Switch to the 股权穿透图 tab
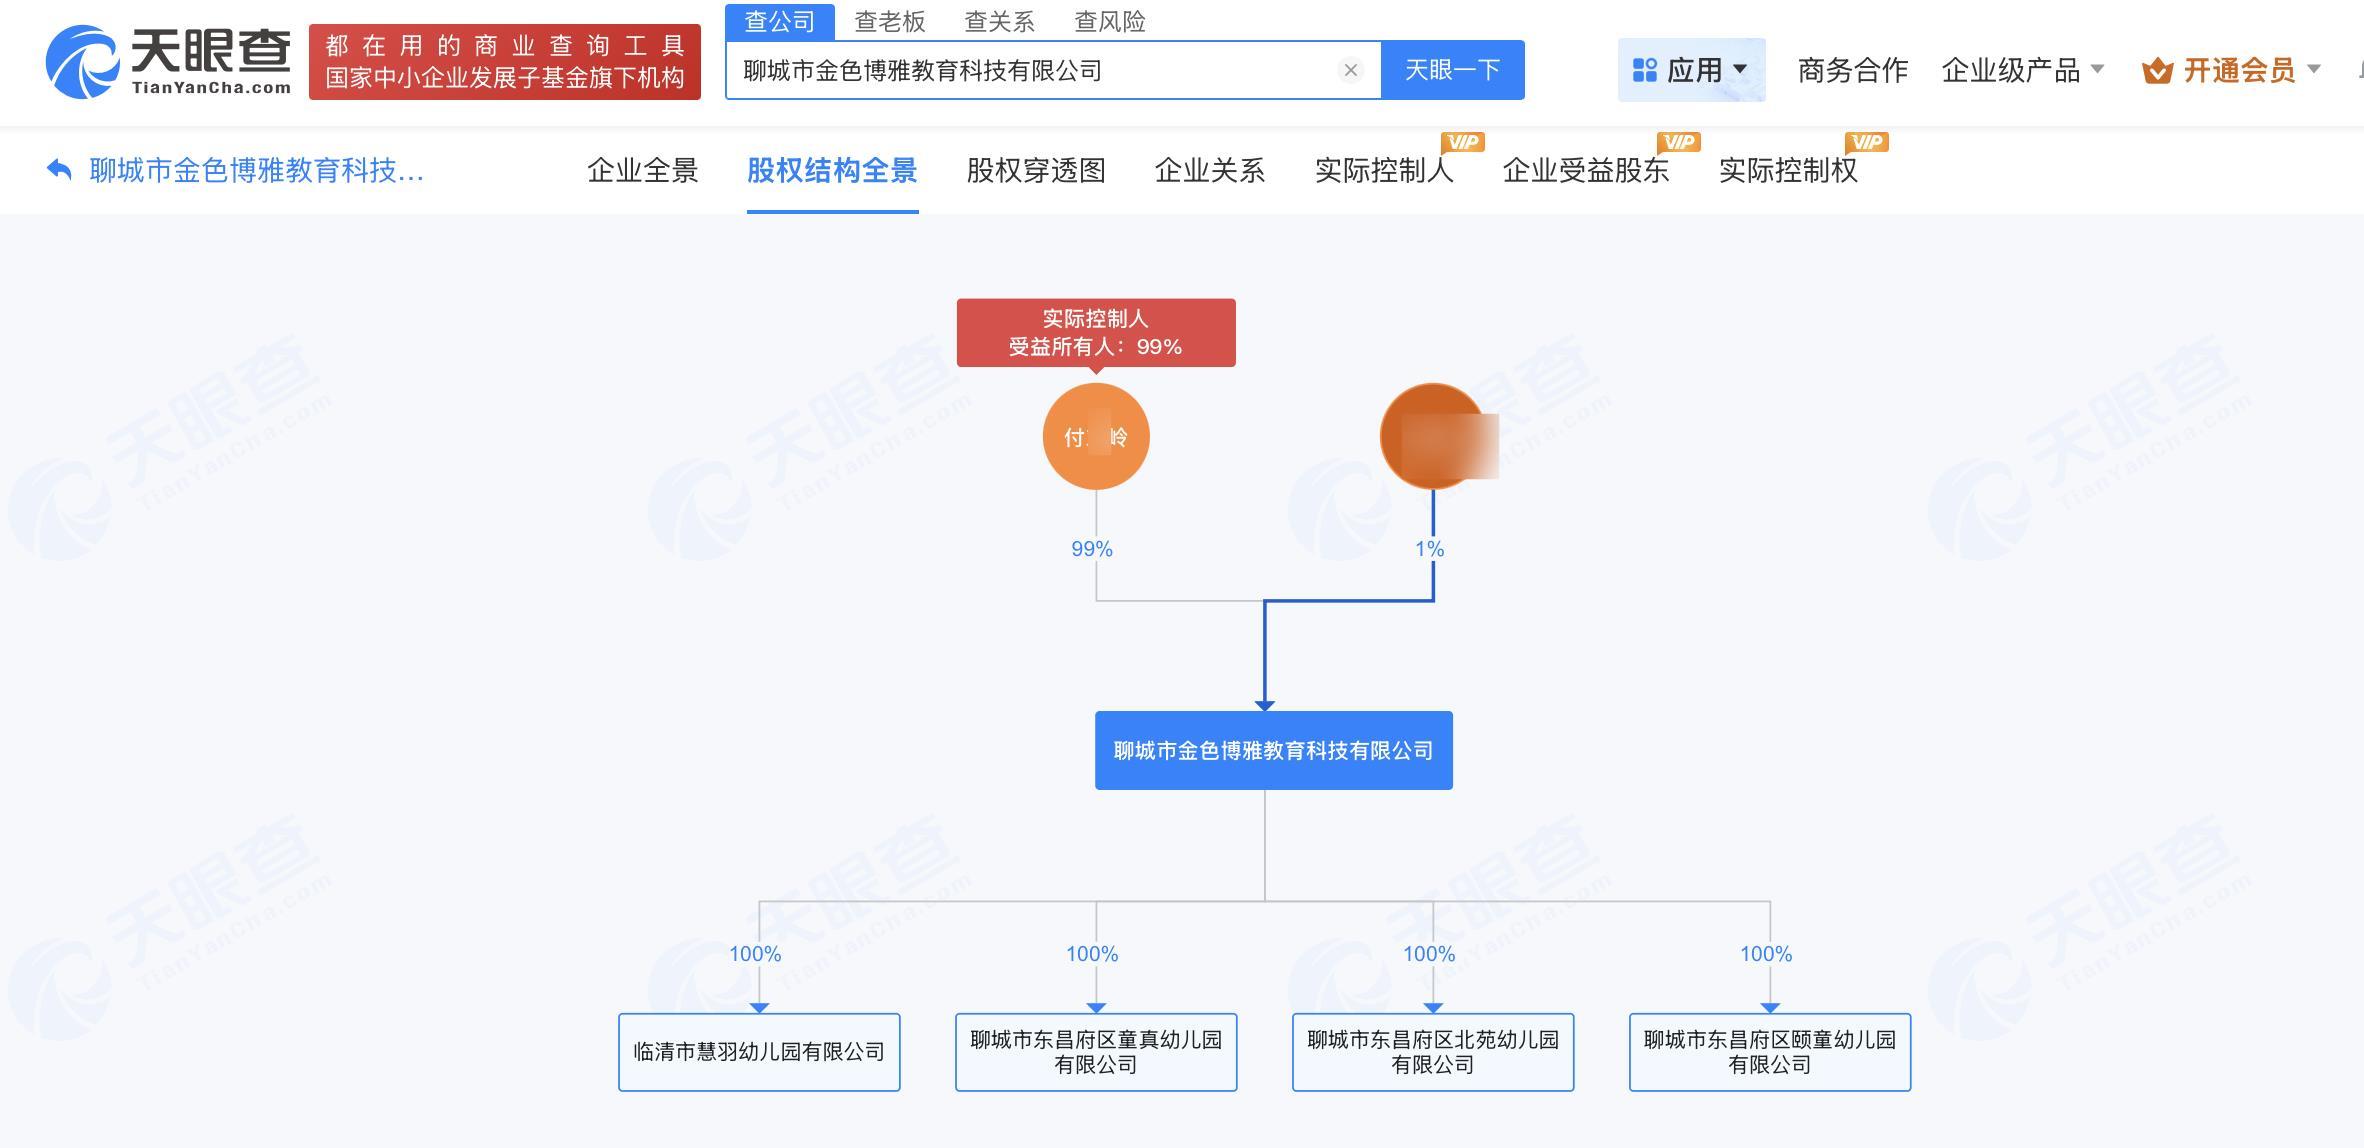2364x1148 pixels. (x=1035, y=170)
